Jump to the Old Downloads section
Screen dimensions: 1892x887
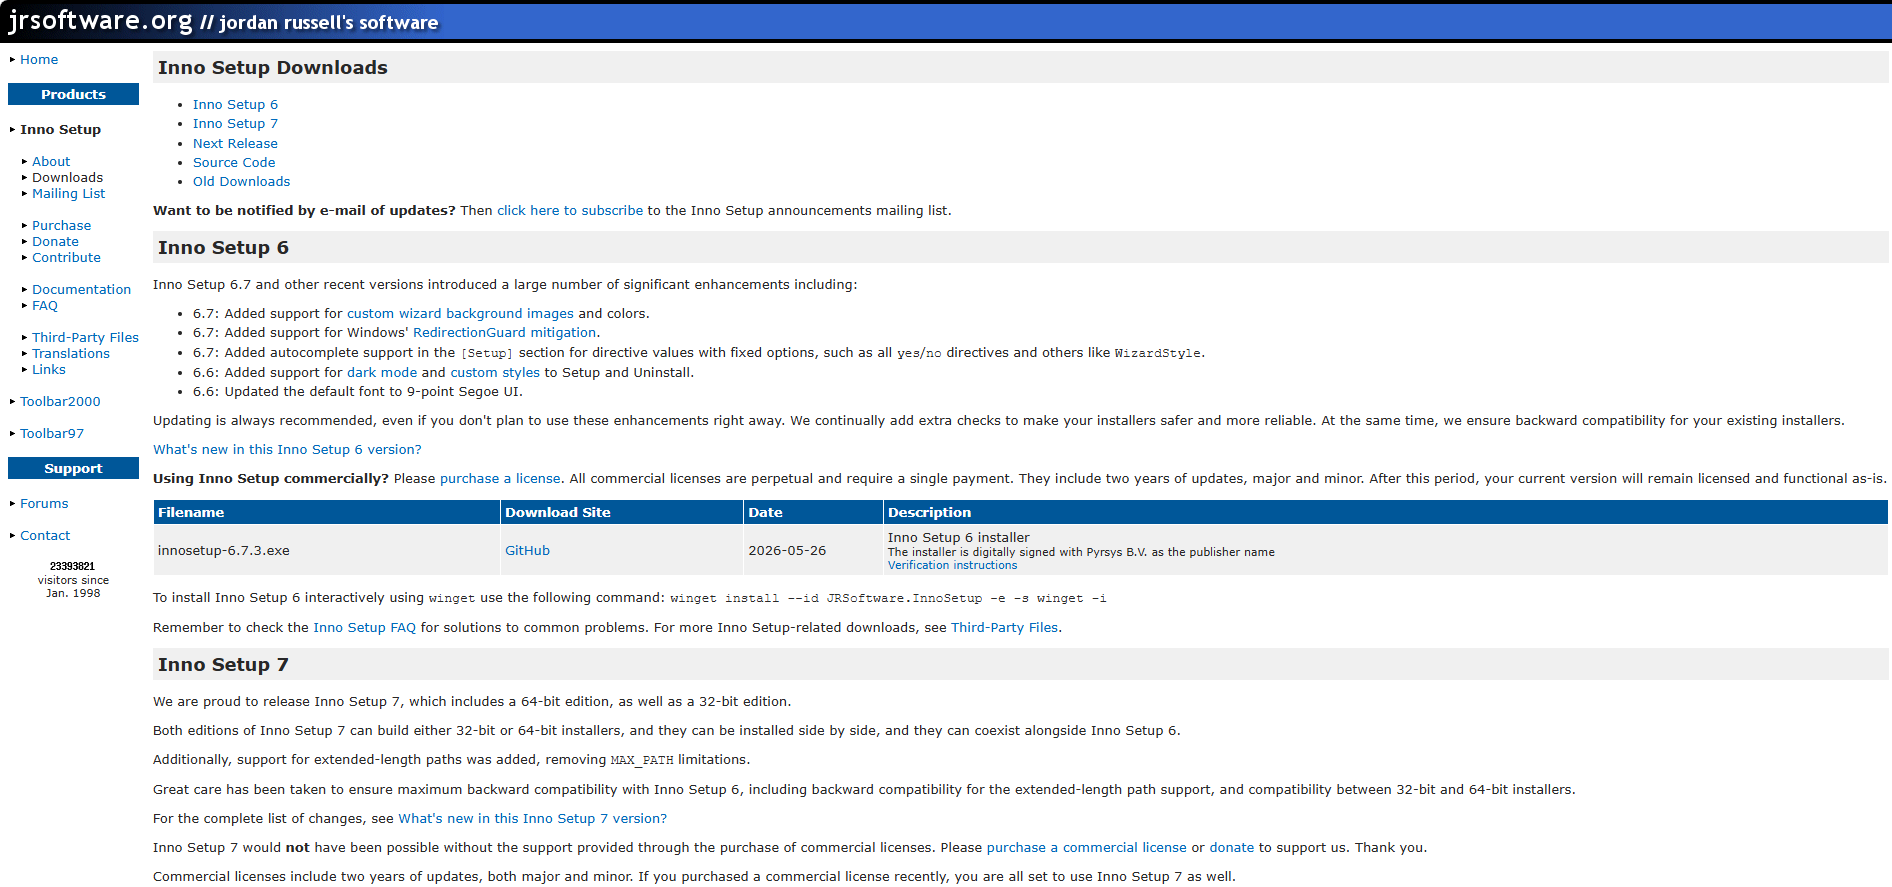pos(241,182)
